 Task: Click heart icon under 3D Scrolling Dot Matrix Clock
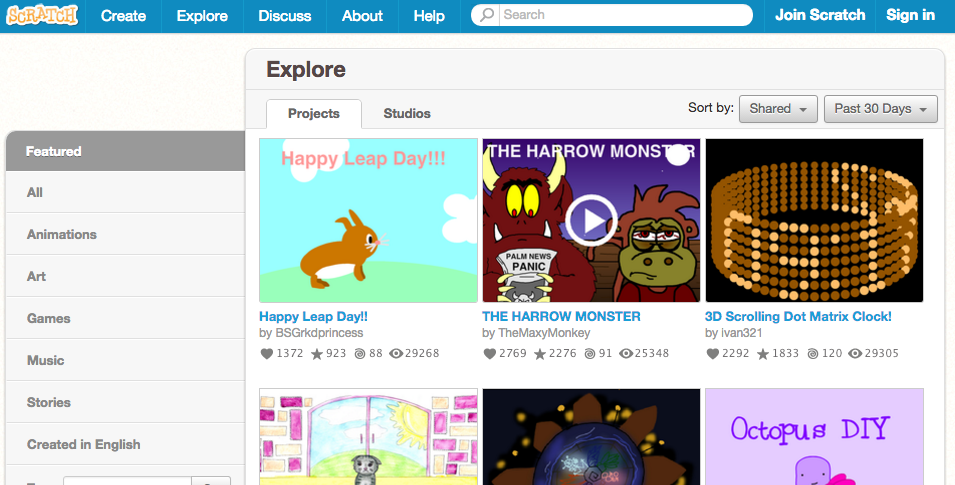(713, 353)
